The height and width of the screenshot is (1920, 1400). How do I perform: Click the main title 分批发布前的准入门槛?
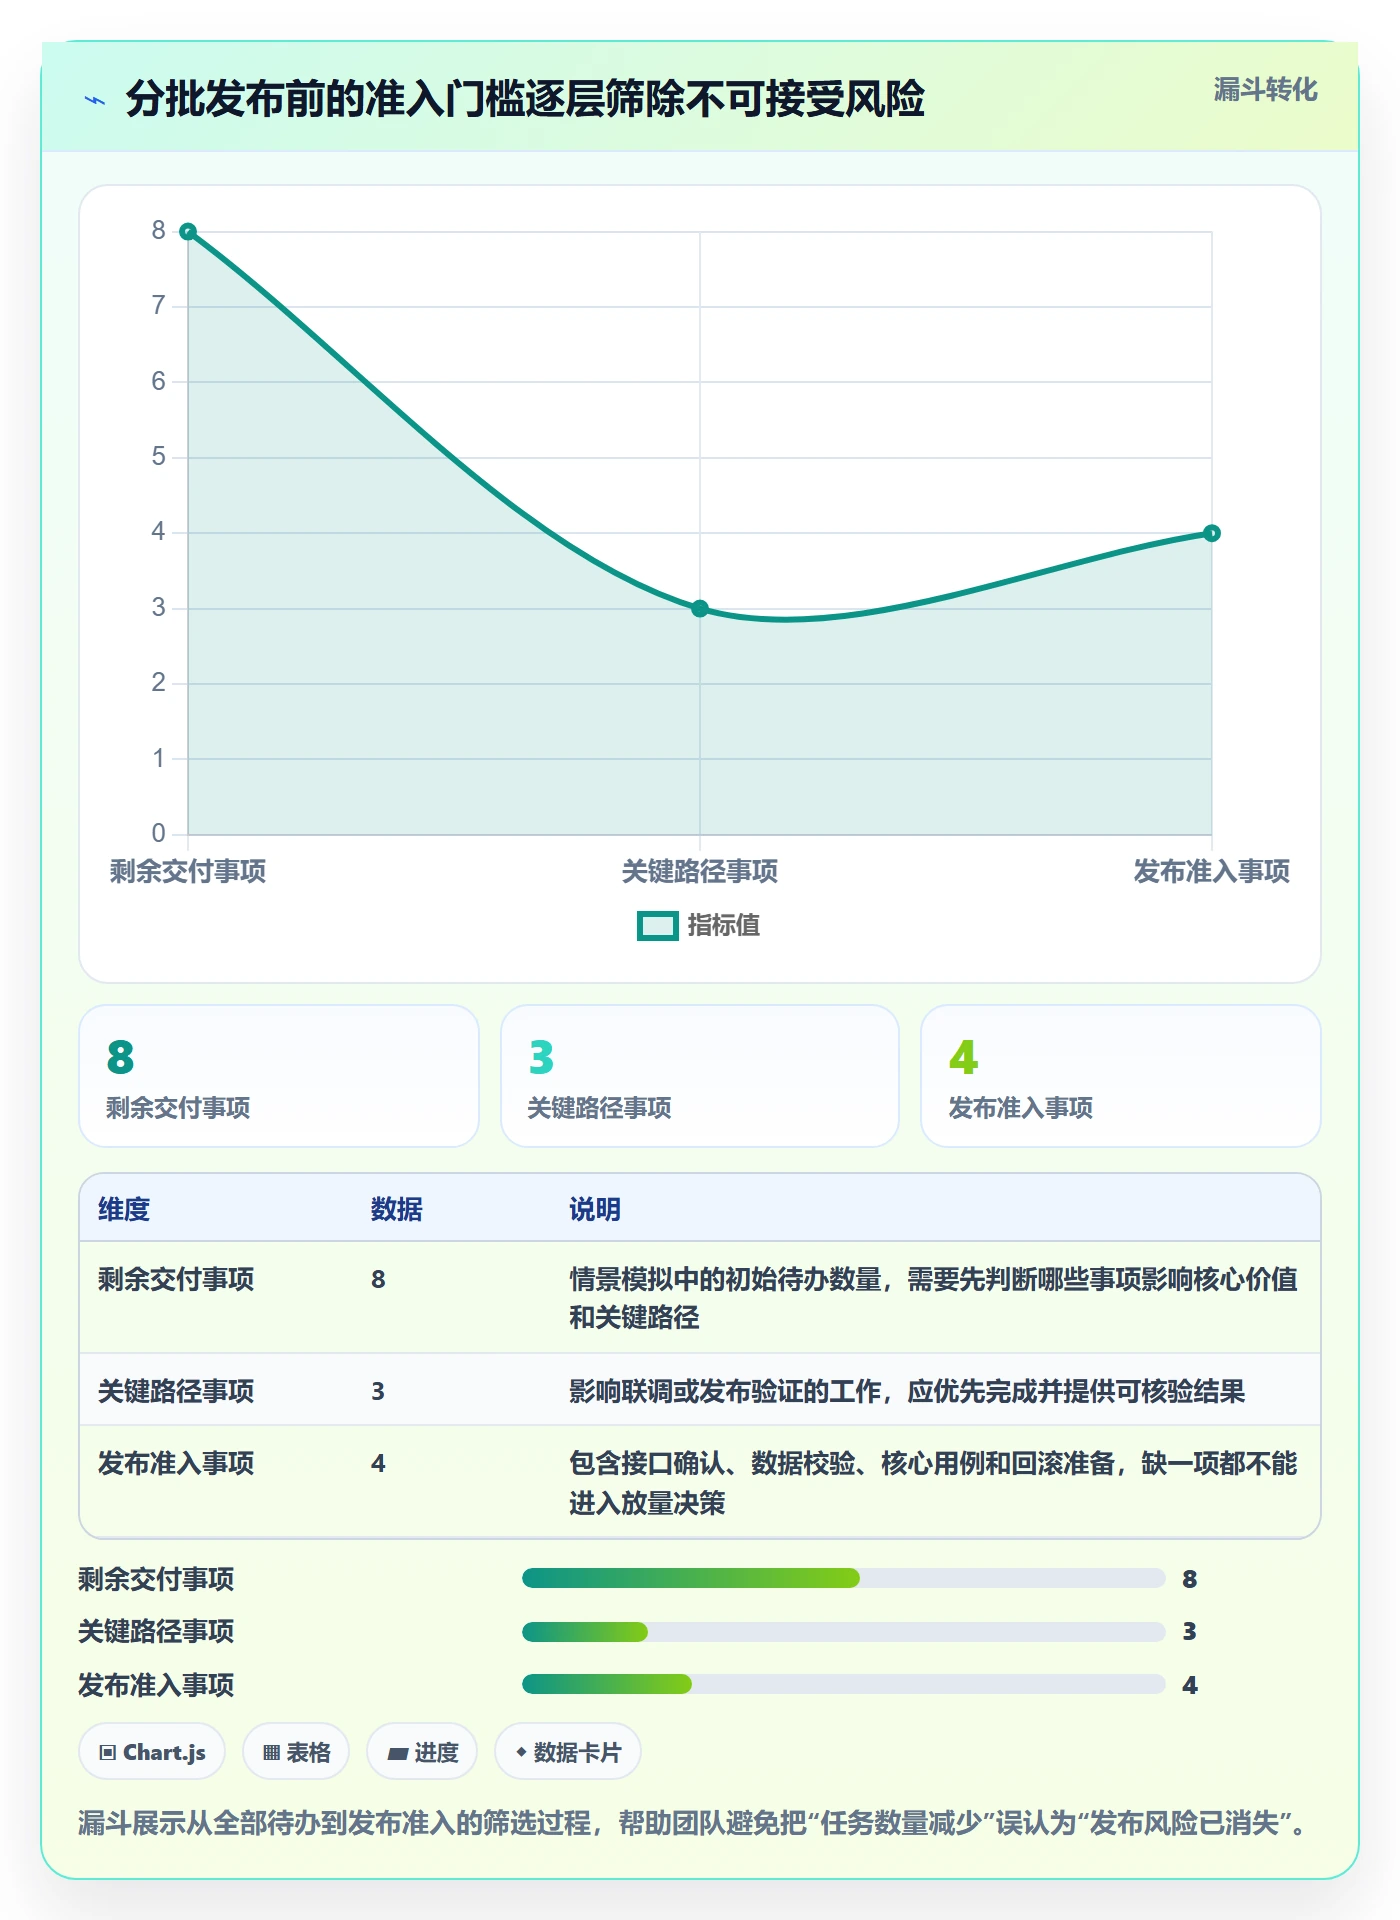(525, 99)
